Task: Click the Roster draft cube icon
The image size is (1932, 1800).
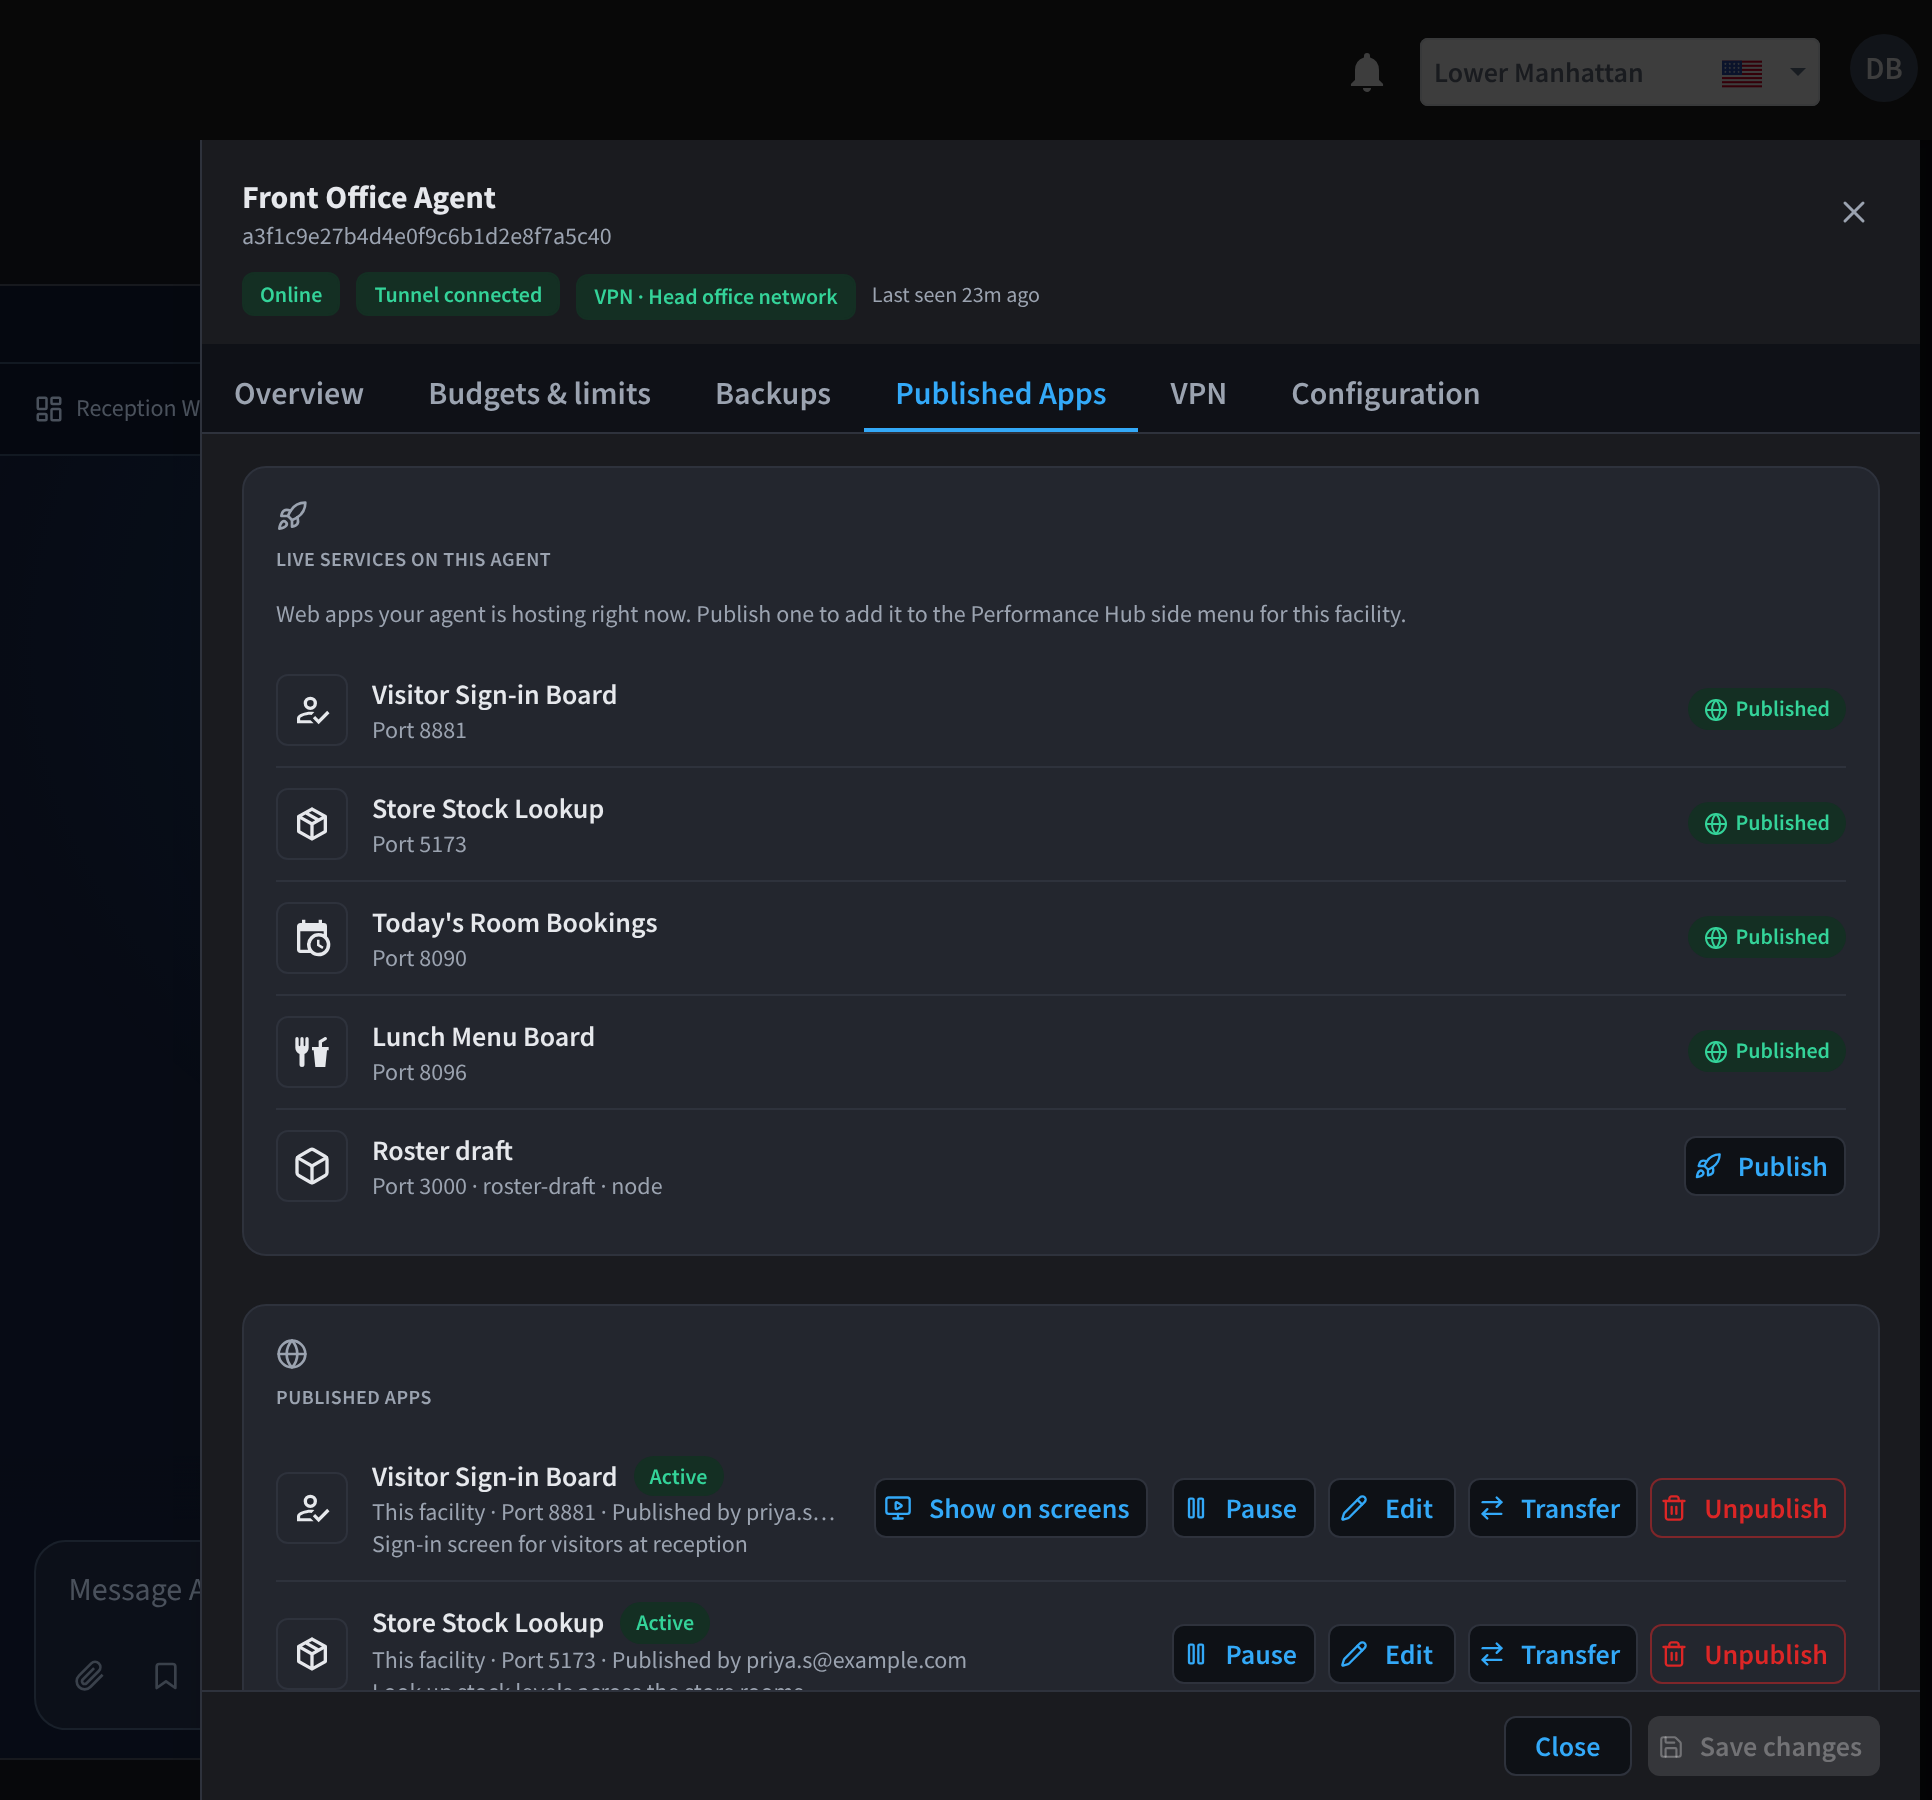Action: click(x=312, y=1166)
